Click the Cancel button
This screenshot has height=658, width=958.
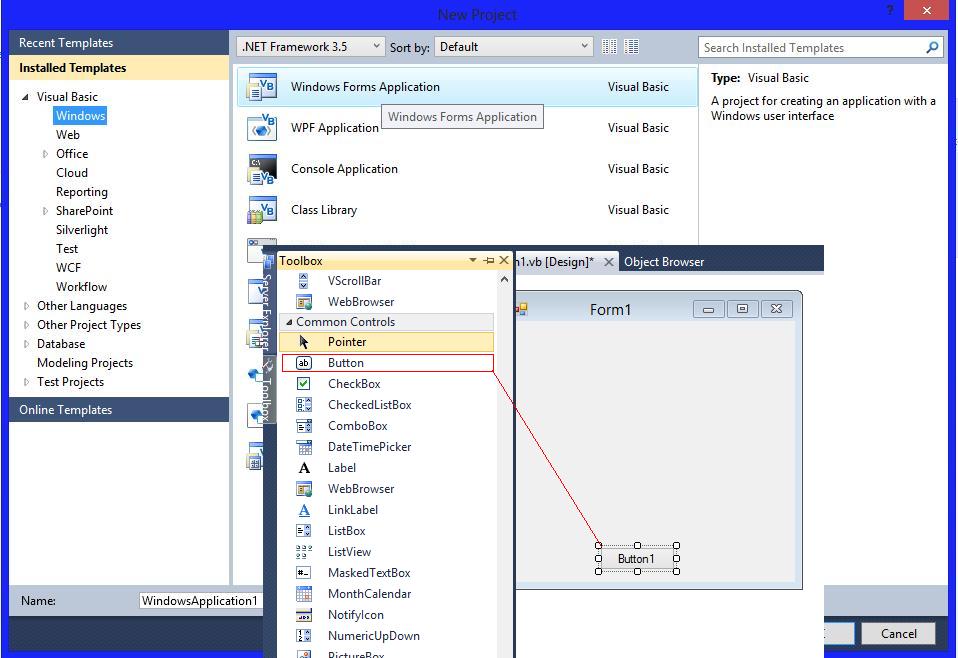899,634
